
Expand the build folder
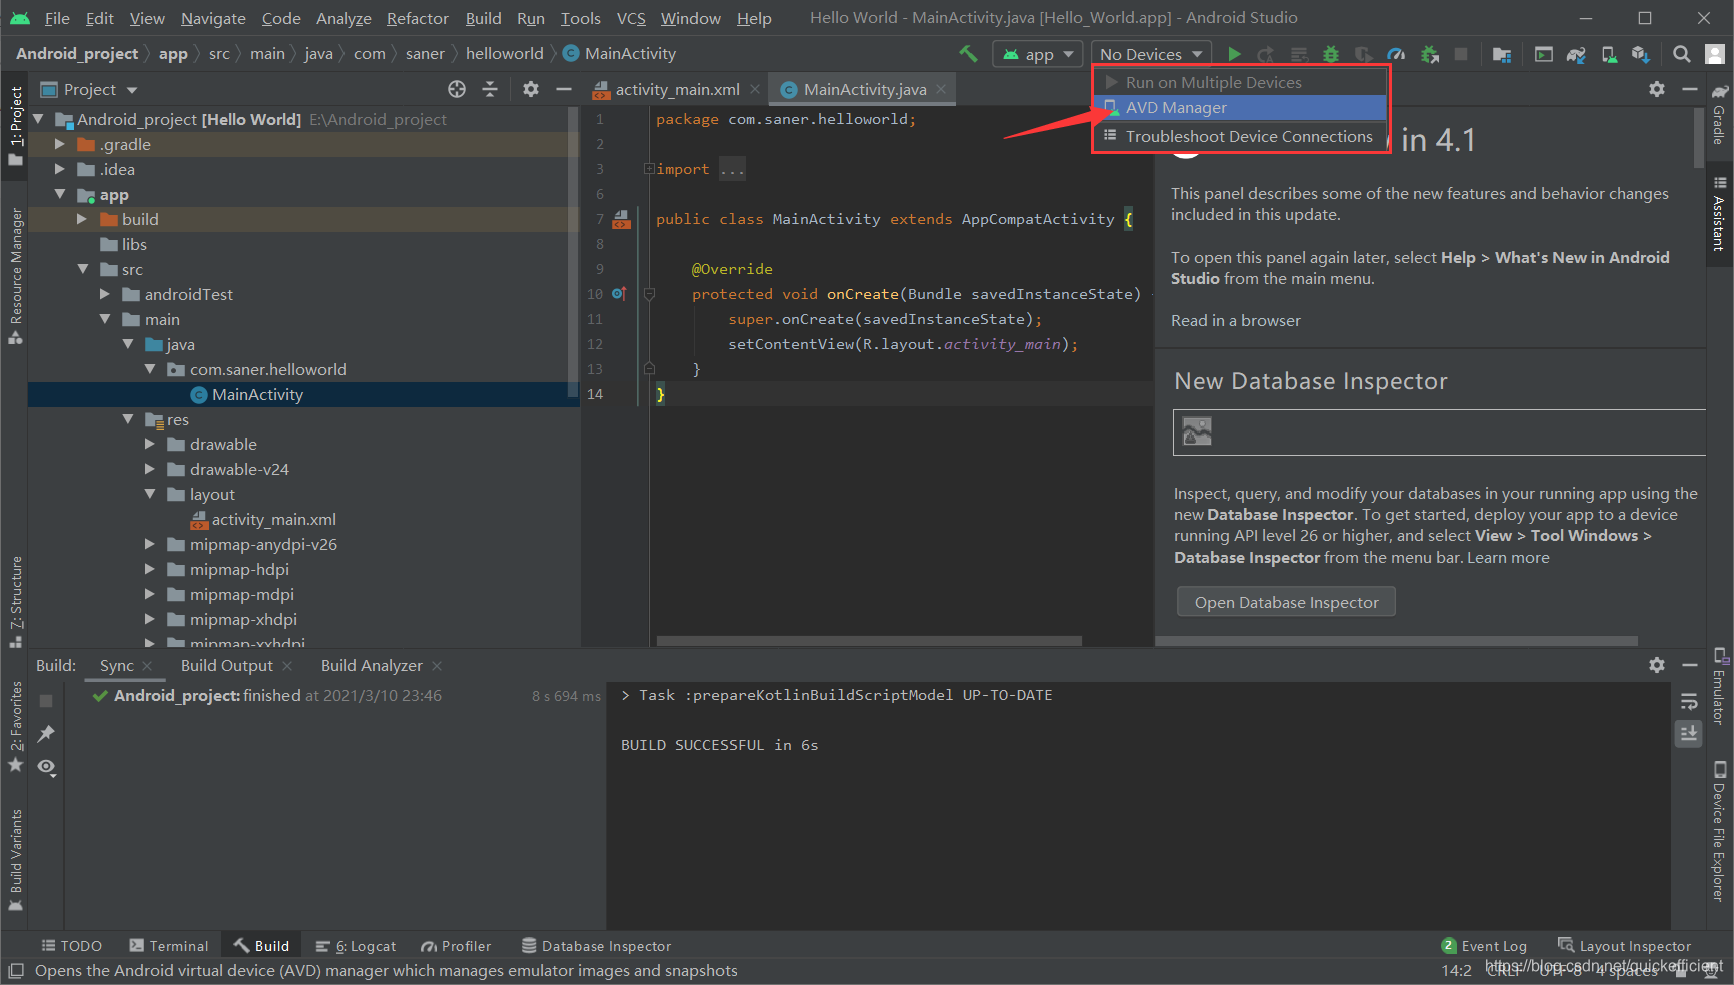coord(82,219)
